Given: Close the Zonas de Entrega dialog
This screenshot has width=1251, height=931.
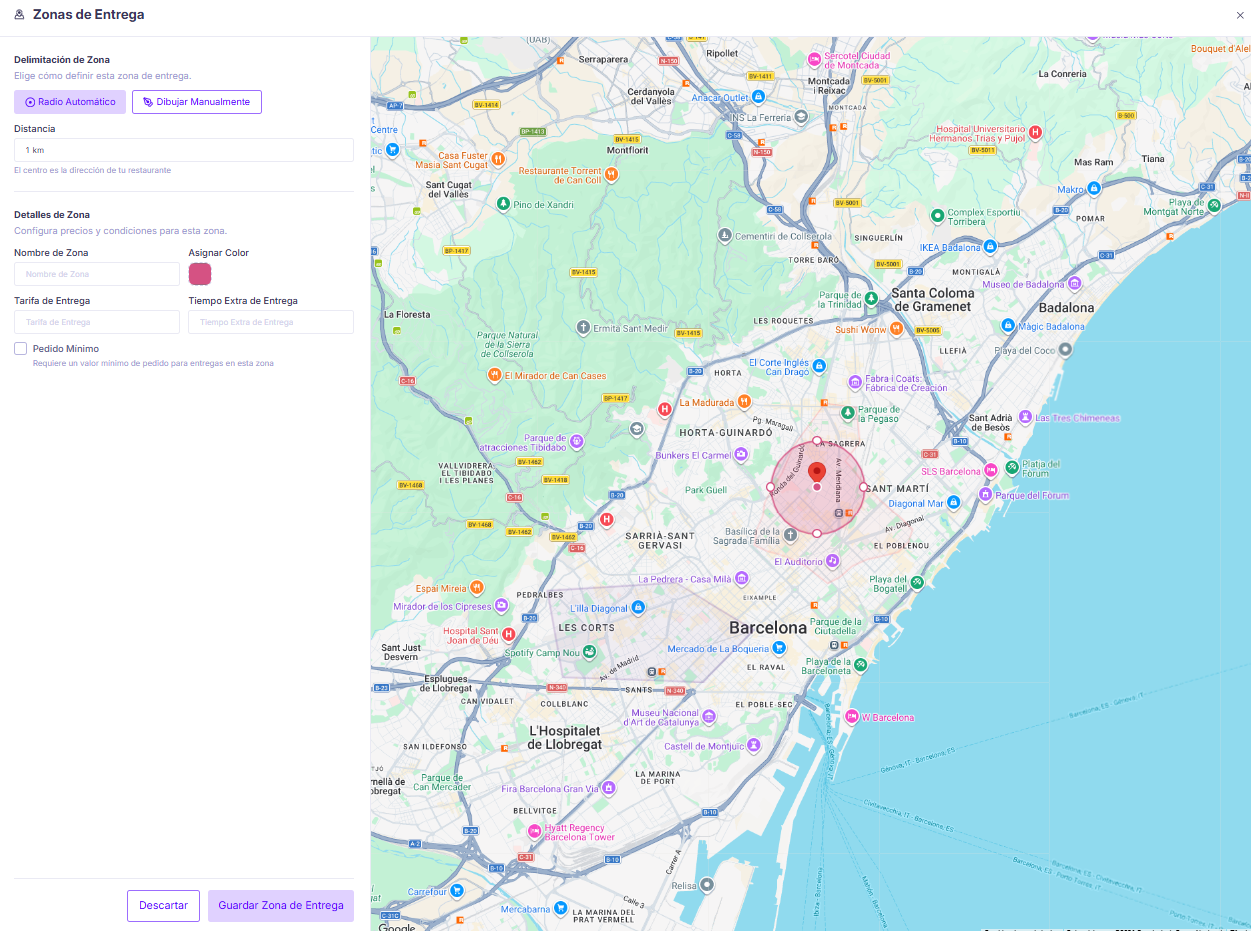Looking at the screenshot, I should 1240,15.
